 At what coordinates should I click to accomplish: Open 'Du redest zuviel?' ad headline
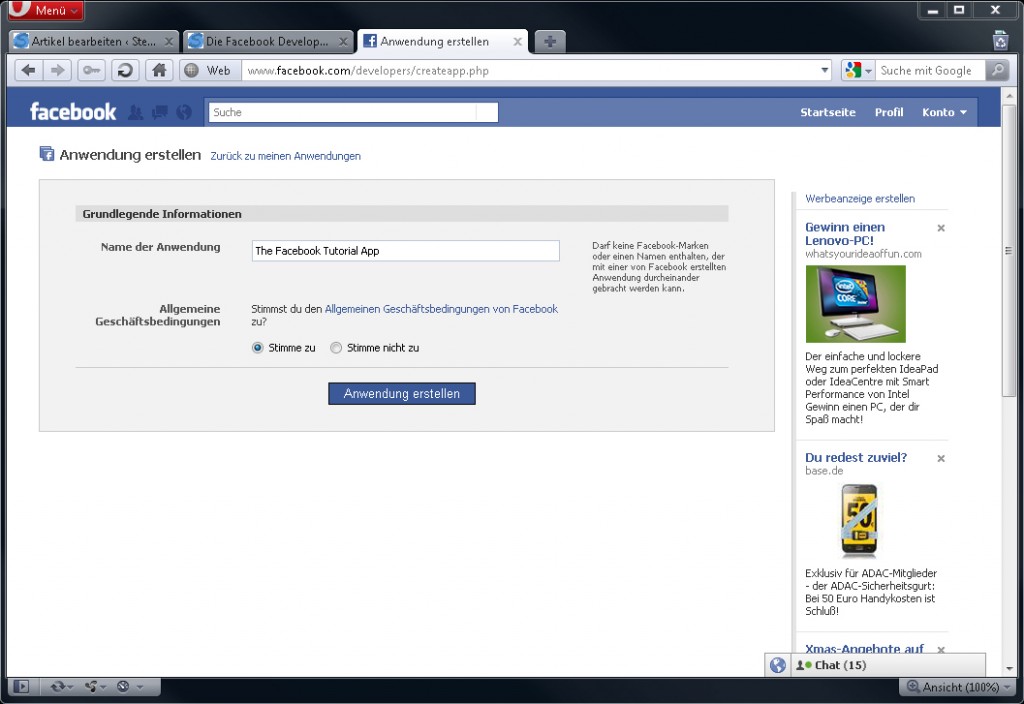click(x=856, y=457)
